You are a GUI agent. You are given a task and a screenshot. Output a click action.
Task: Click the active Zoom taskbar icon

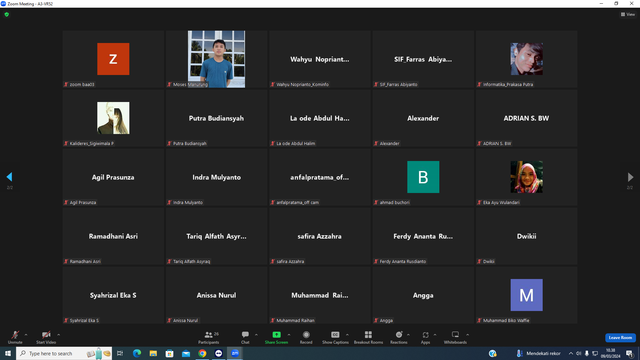click(x=235, y=353)
